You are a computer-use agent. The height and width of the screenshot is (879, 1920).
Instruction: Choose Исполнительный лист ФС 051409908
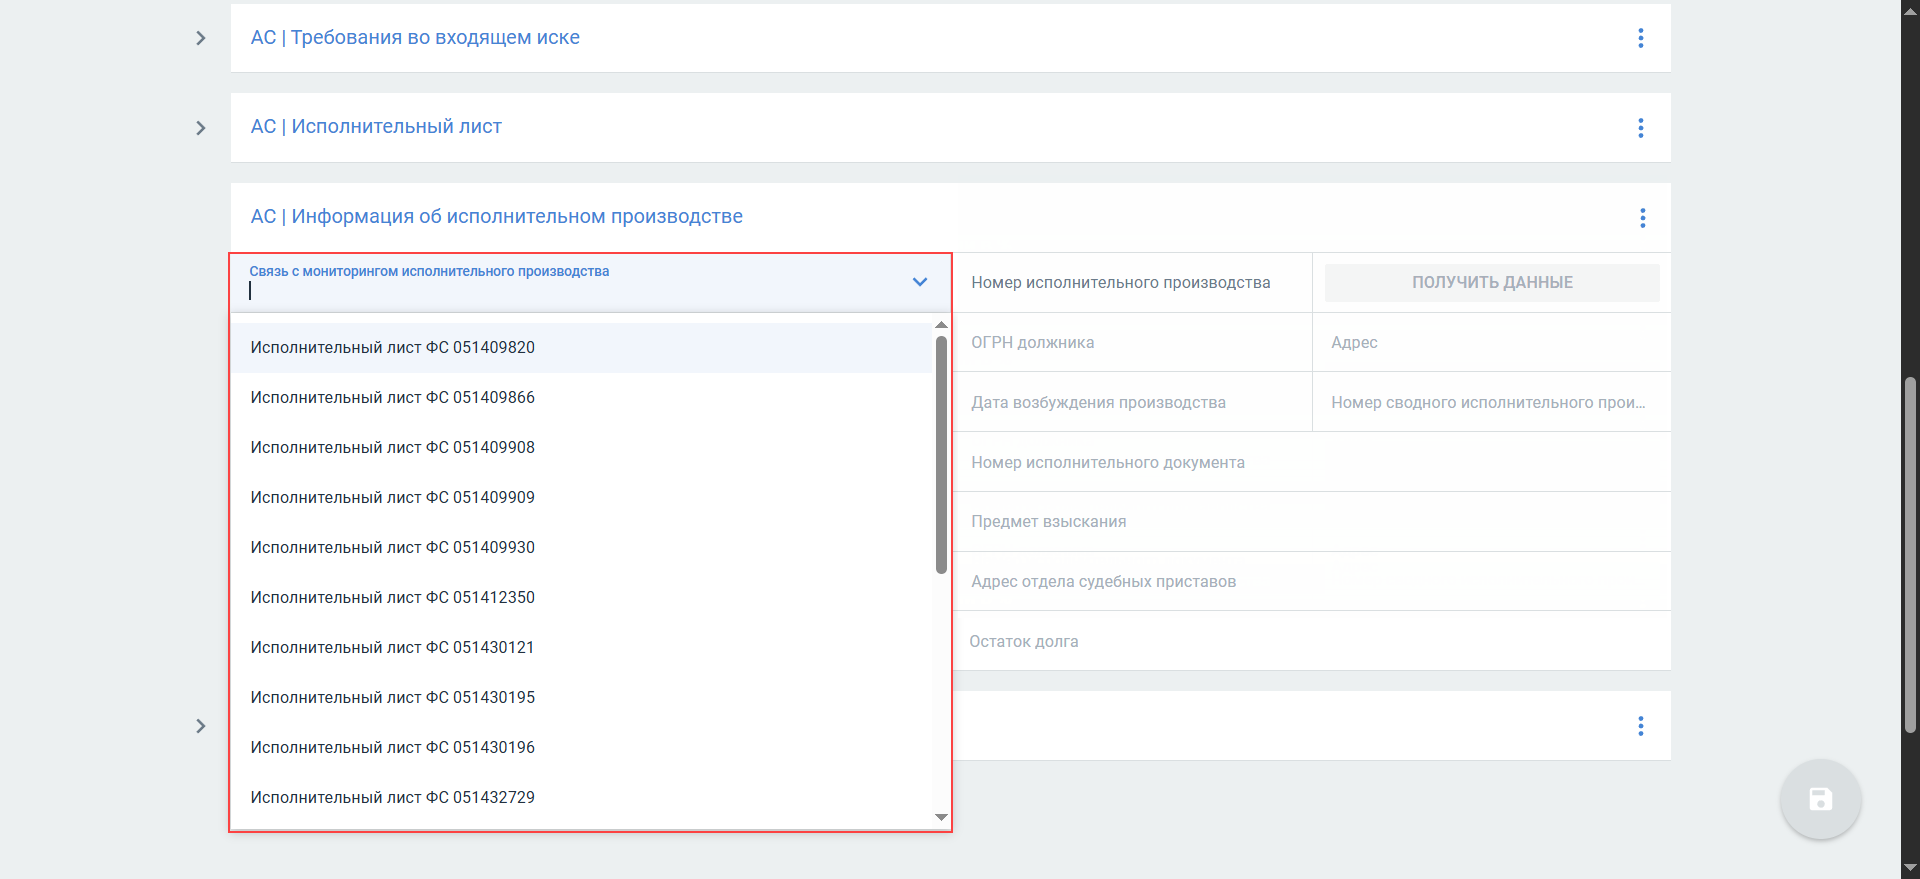click(392, 448)
